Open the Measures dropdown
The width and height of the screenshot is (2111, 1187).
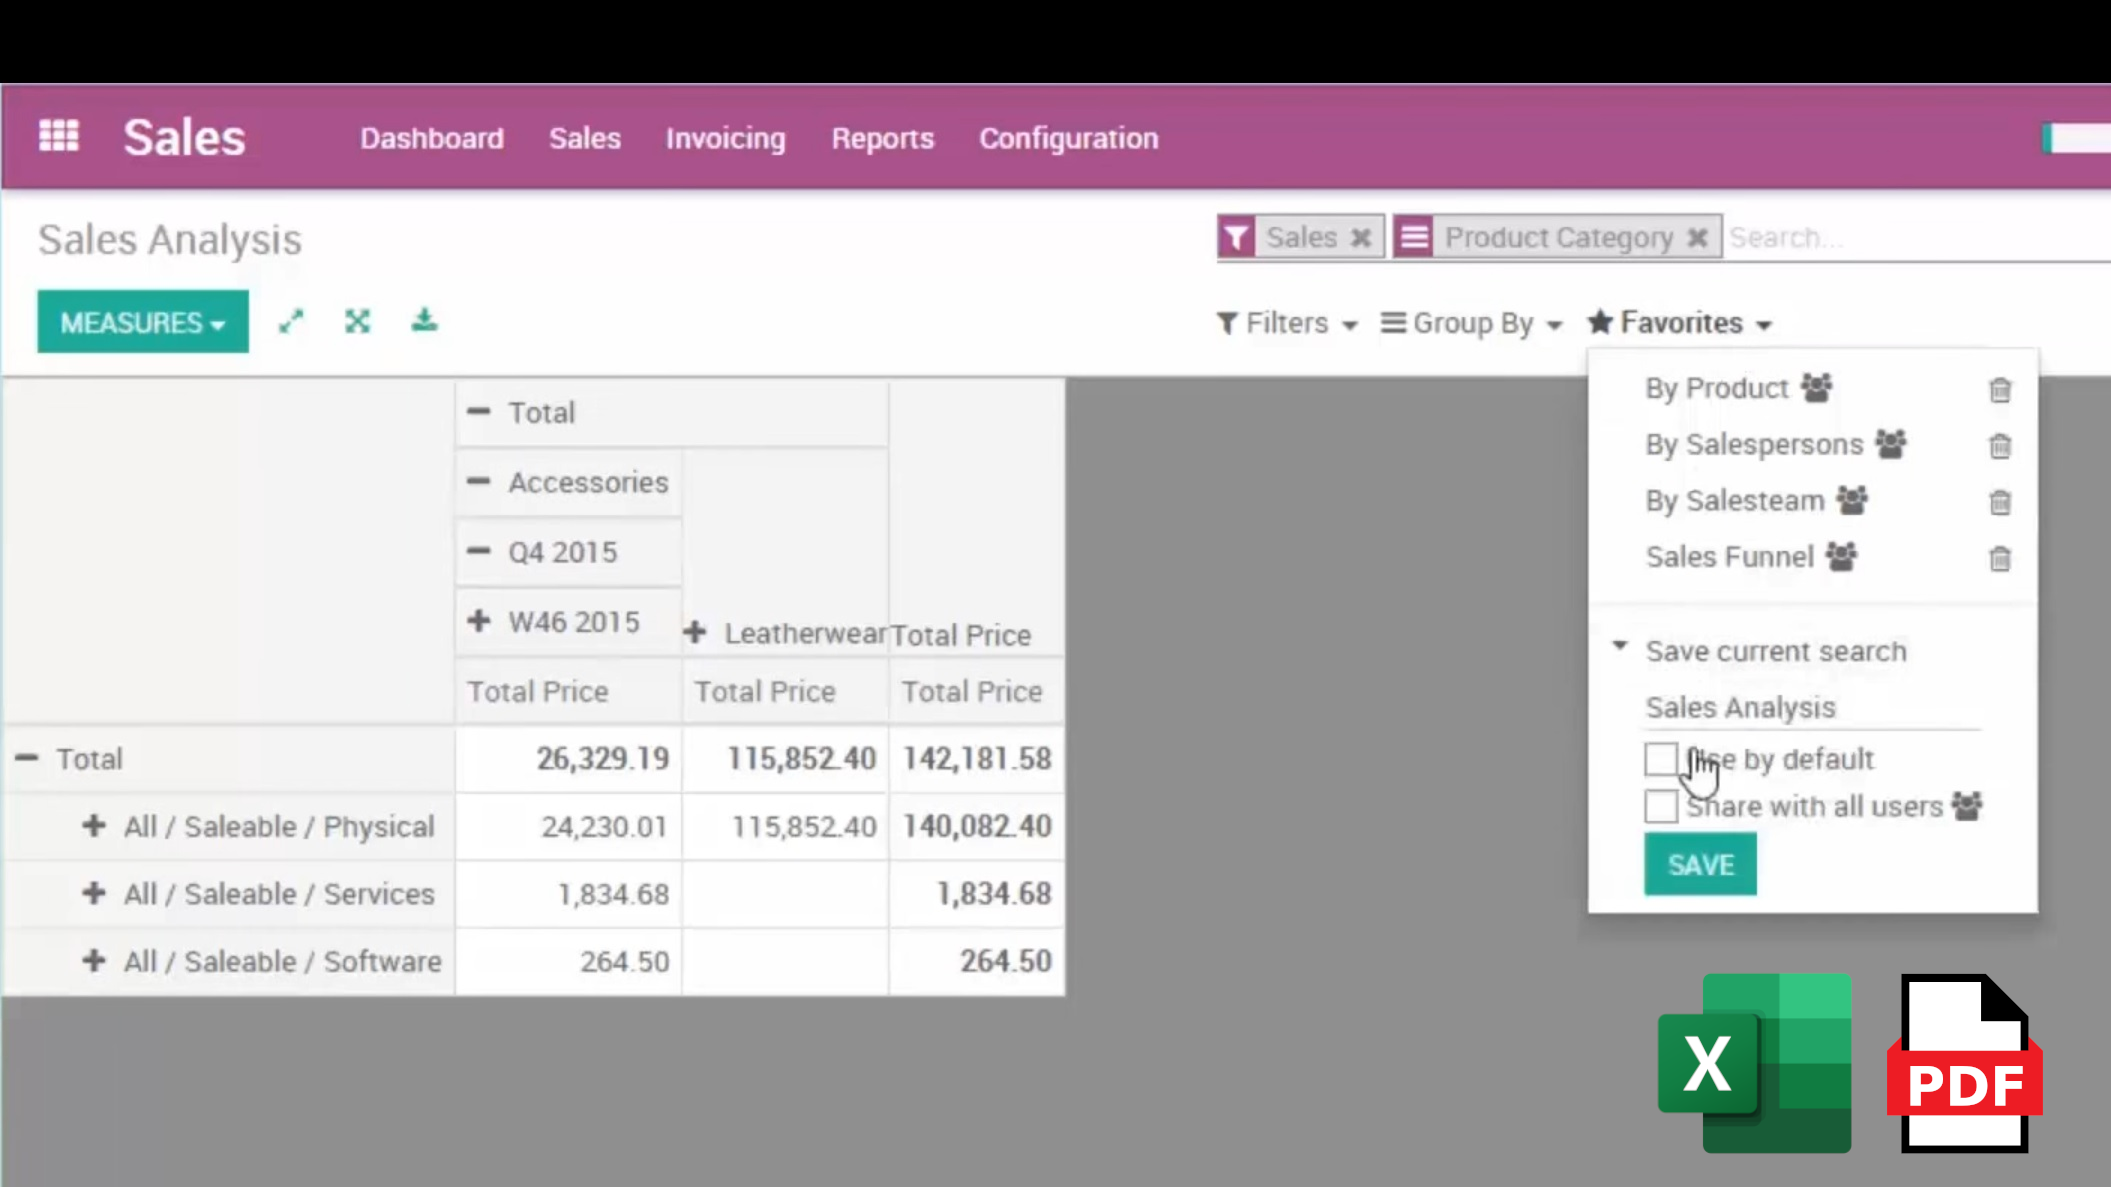(x=143, y=322)
